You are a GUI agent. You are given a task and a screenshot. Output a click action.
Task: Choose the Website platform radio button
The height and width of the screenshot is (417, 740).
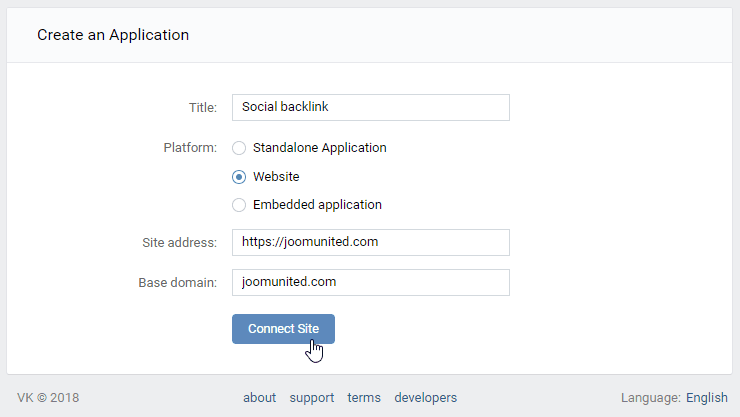[239, 177]
